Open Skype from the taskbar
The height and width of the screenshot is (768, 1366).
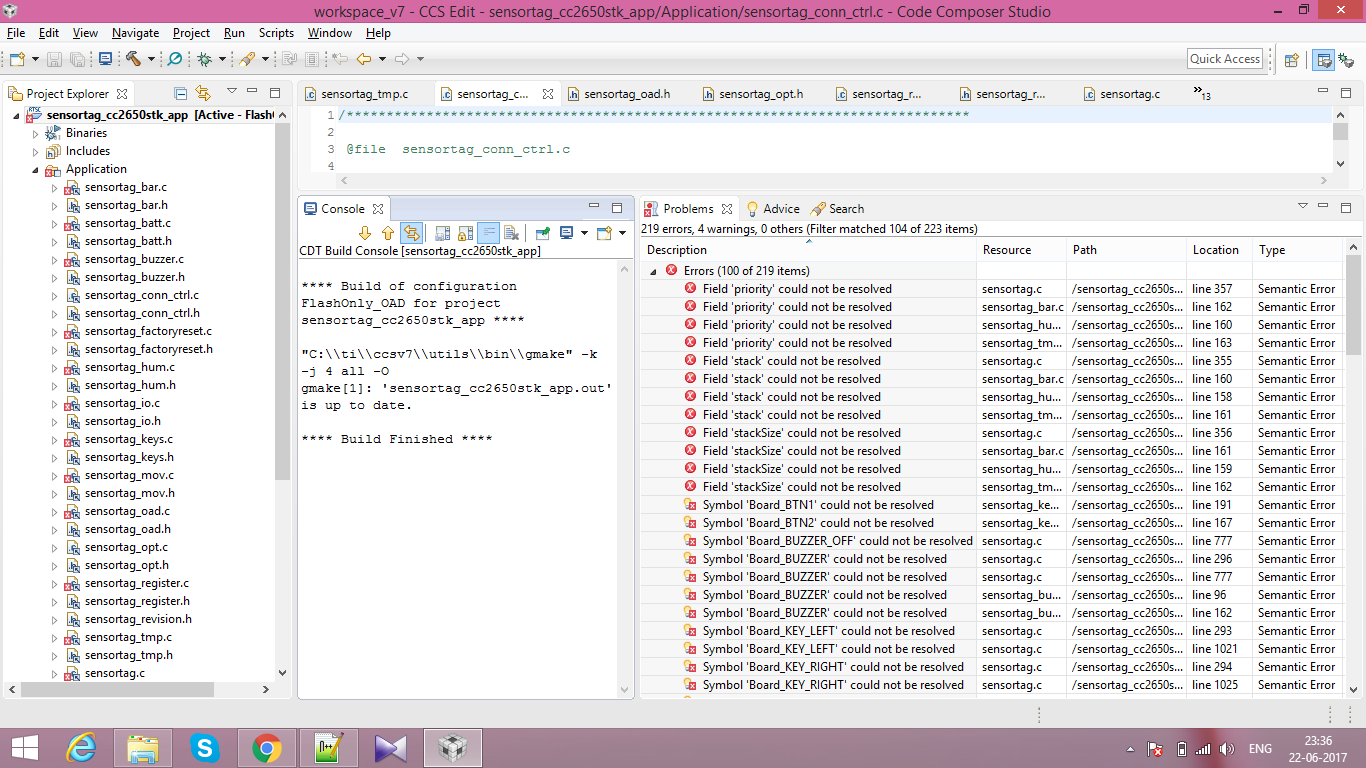[x=205, y=748]
